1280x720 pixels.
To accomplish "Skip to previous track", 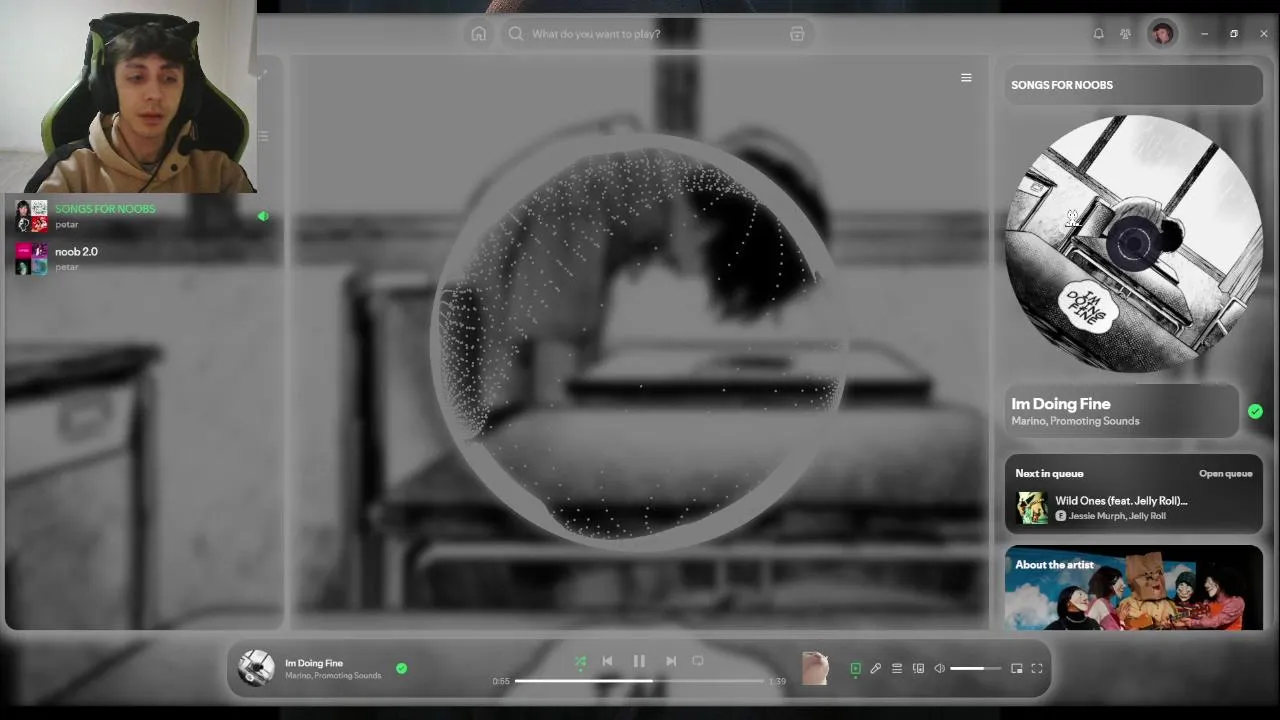I will point(607,661).
